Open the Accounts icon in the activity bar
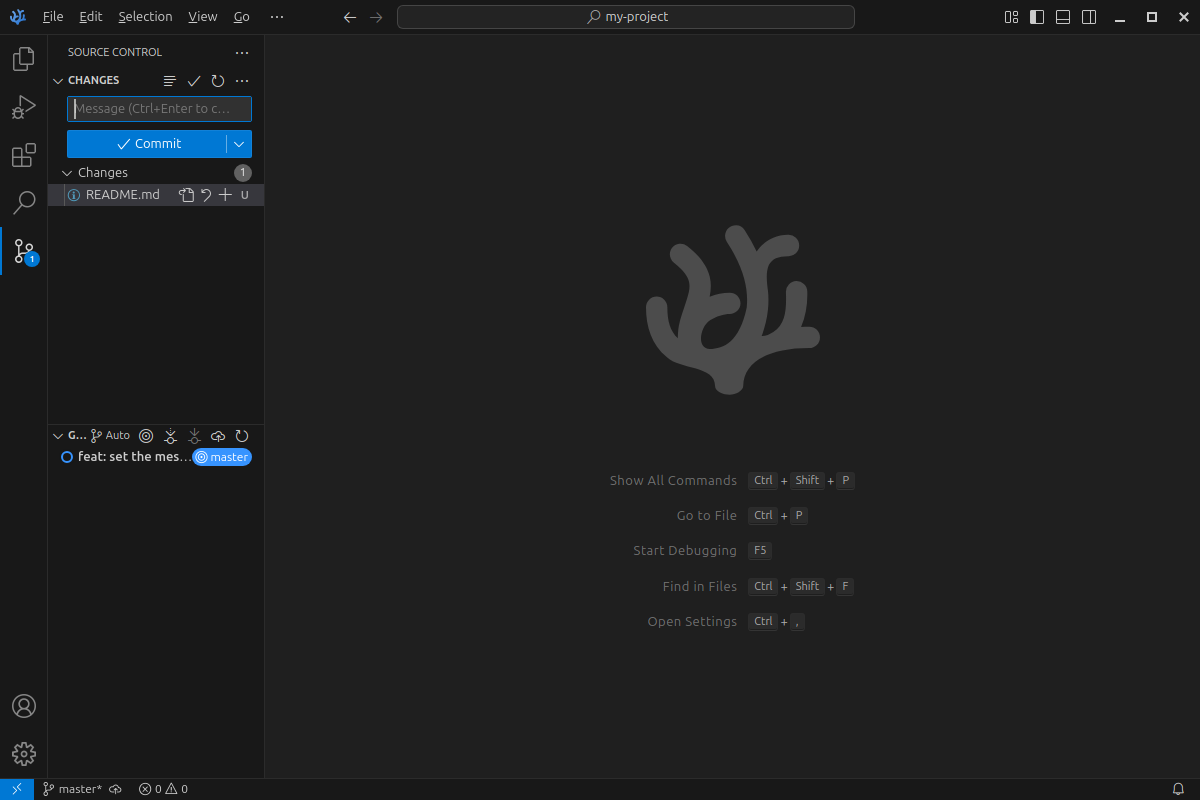 [23, 706]
